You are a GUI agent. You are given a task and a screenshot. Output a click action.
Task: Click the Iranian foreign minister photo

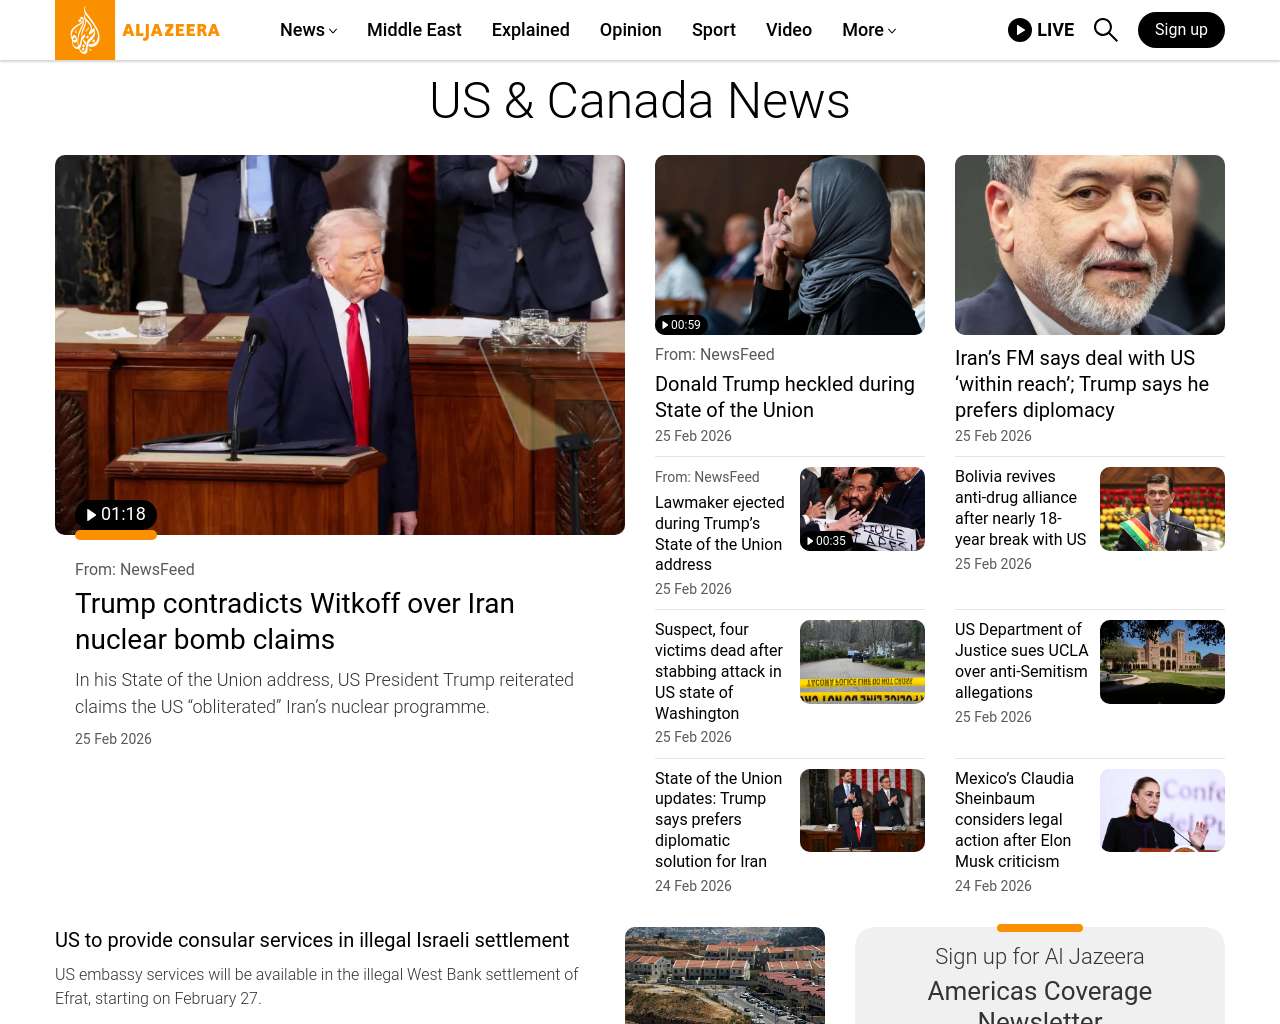1089,245
